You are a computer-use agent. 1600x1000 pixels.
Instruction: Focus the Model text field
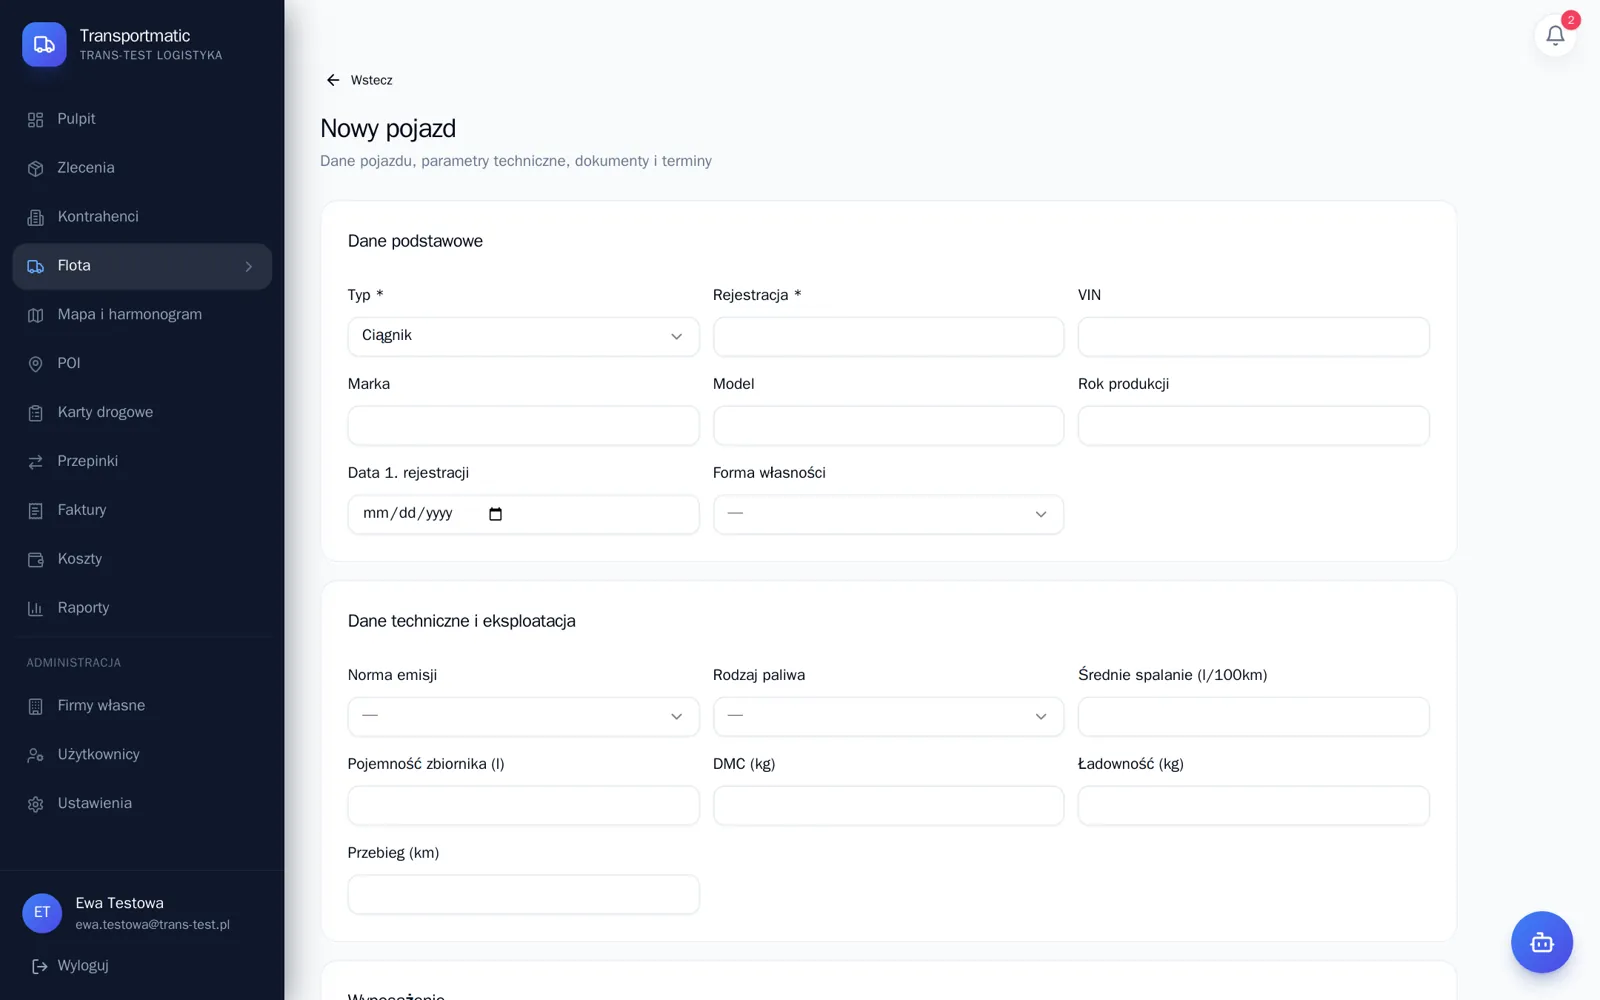[x=888, y=425]
